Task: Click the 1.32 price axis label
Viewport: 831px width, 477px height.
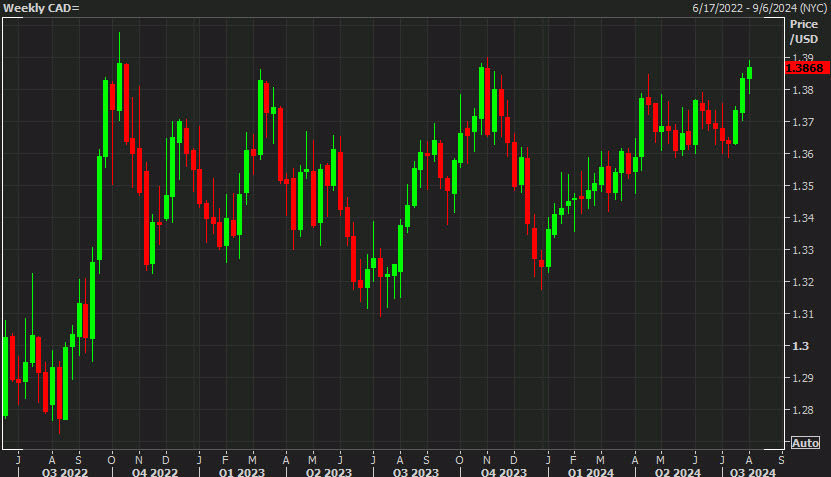Action: click(802, 282)
